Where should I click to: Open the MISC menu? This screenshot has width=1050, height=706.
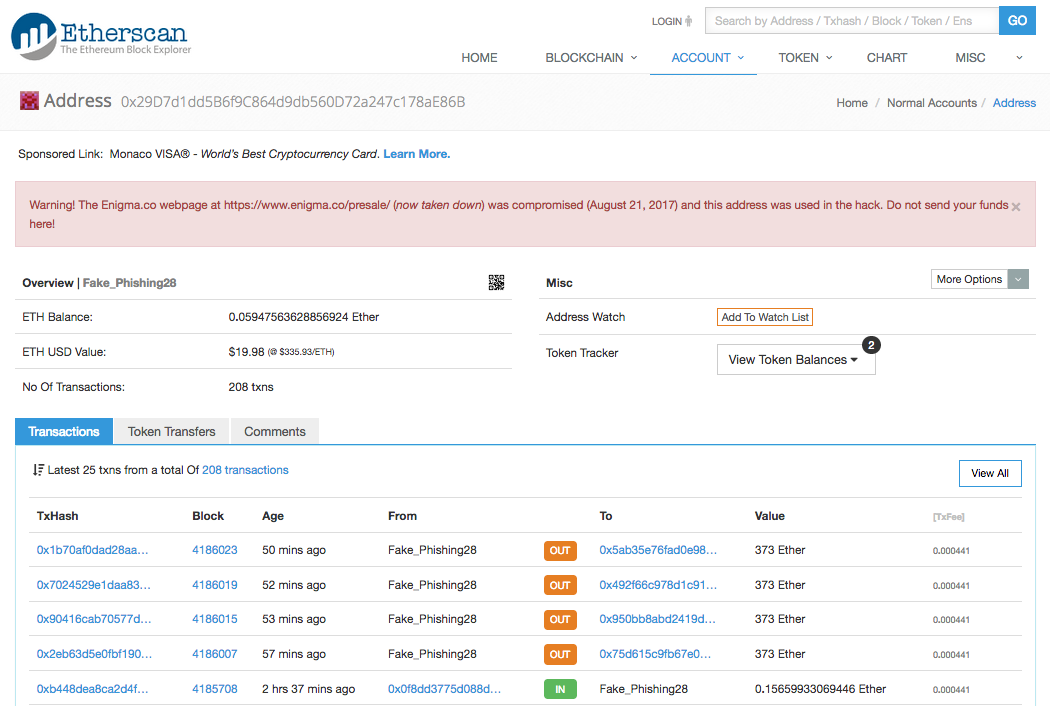pos(970,58)
